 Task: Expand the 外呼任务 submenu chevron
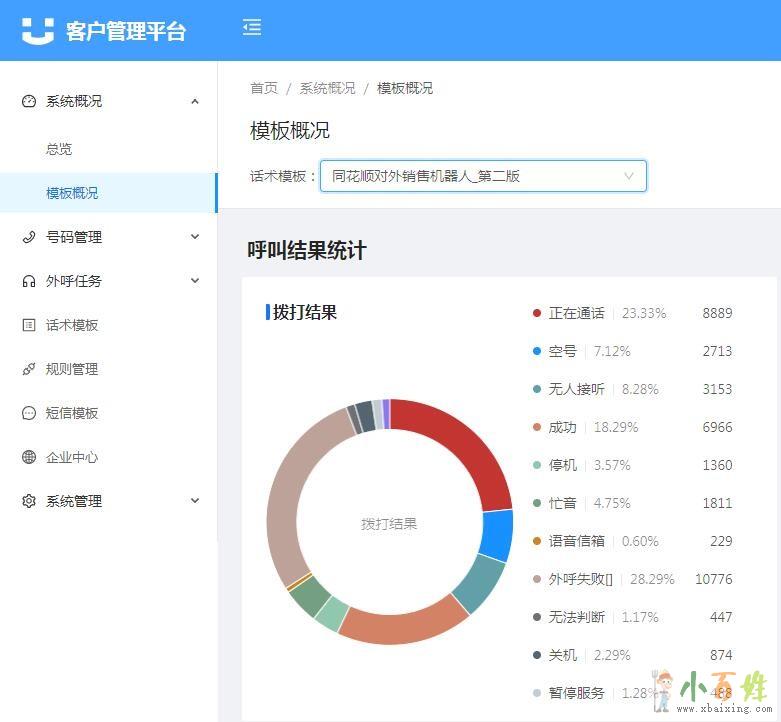195,281
